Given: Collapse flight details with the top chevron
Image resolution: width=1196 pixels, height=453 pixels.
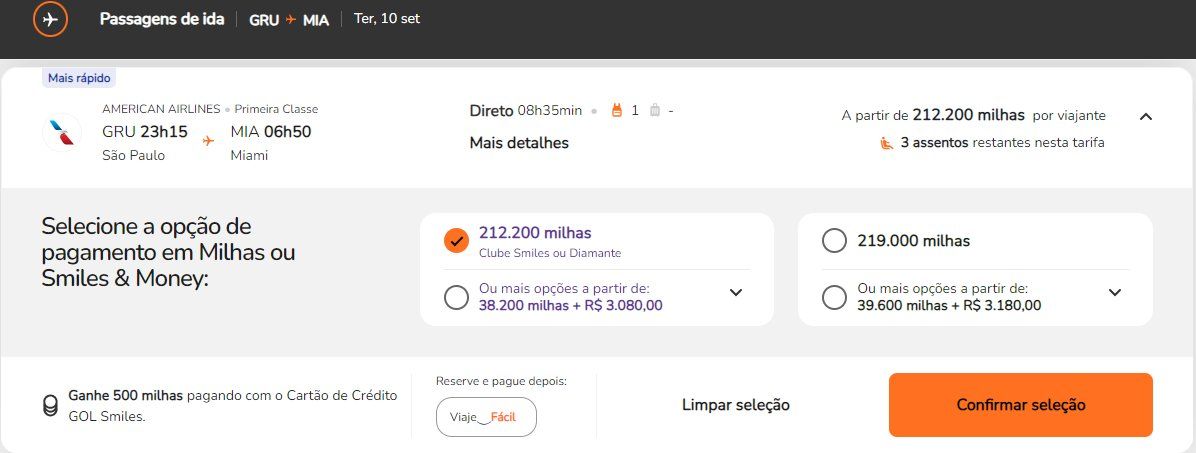Looking at the screenshot, I should (x=1146, y=117).
